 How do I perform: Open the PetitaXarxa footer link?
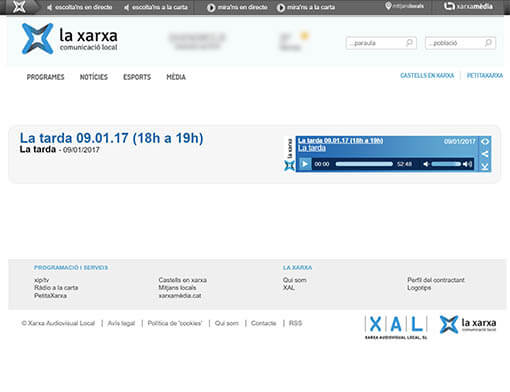pyautogui.click(x=50, y=296)
